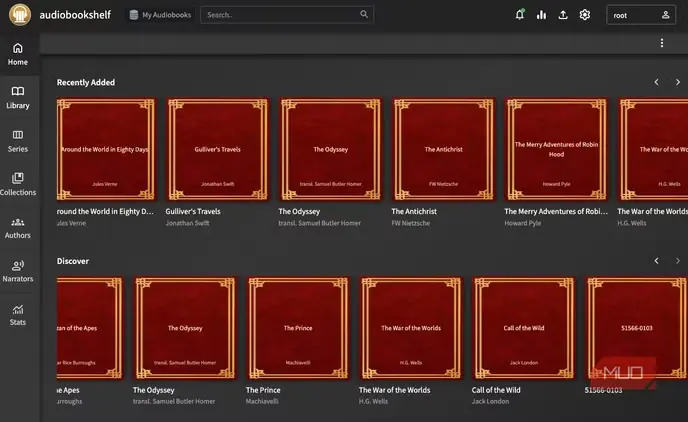Click audiobookshelf title text
Screen dimensions: 688x422
point(75,15)
